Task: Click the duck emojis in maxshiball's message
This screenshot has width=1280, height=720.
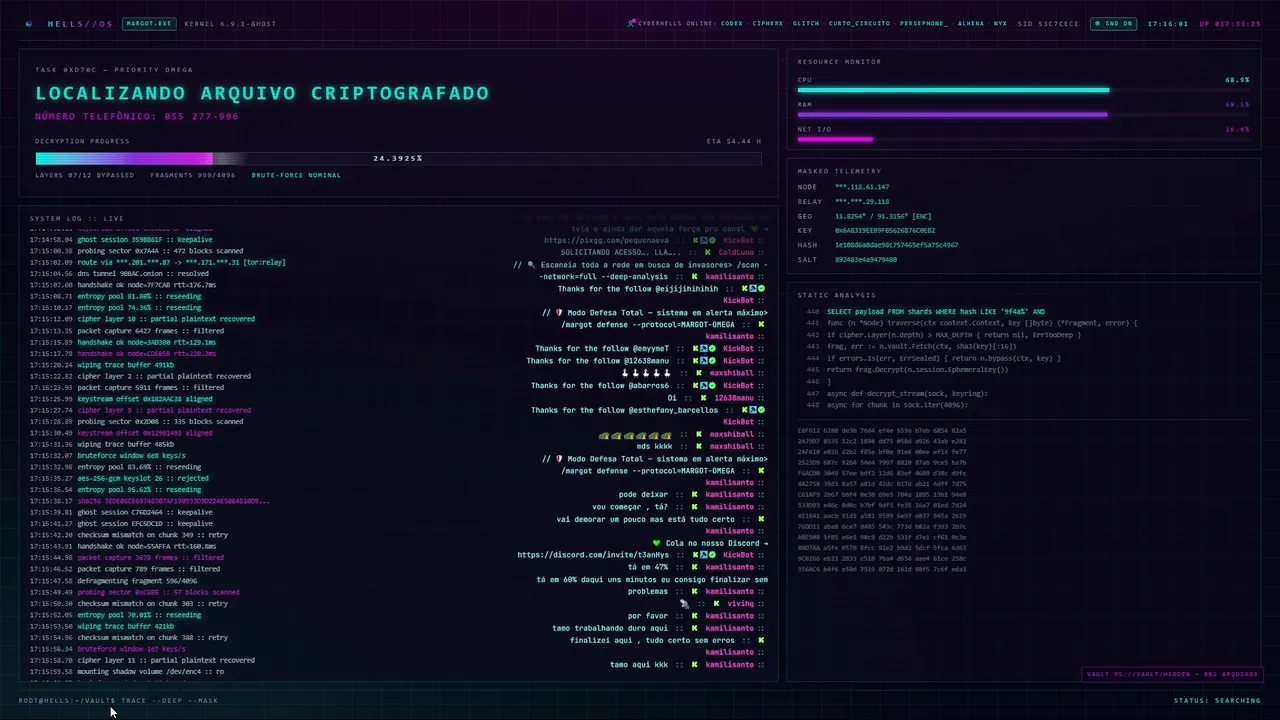Action: pos(646,374)
